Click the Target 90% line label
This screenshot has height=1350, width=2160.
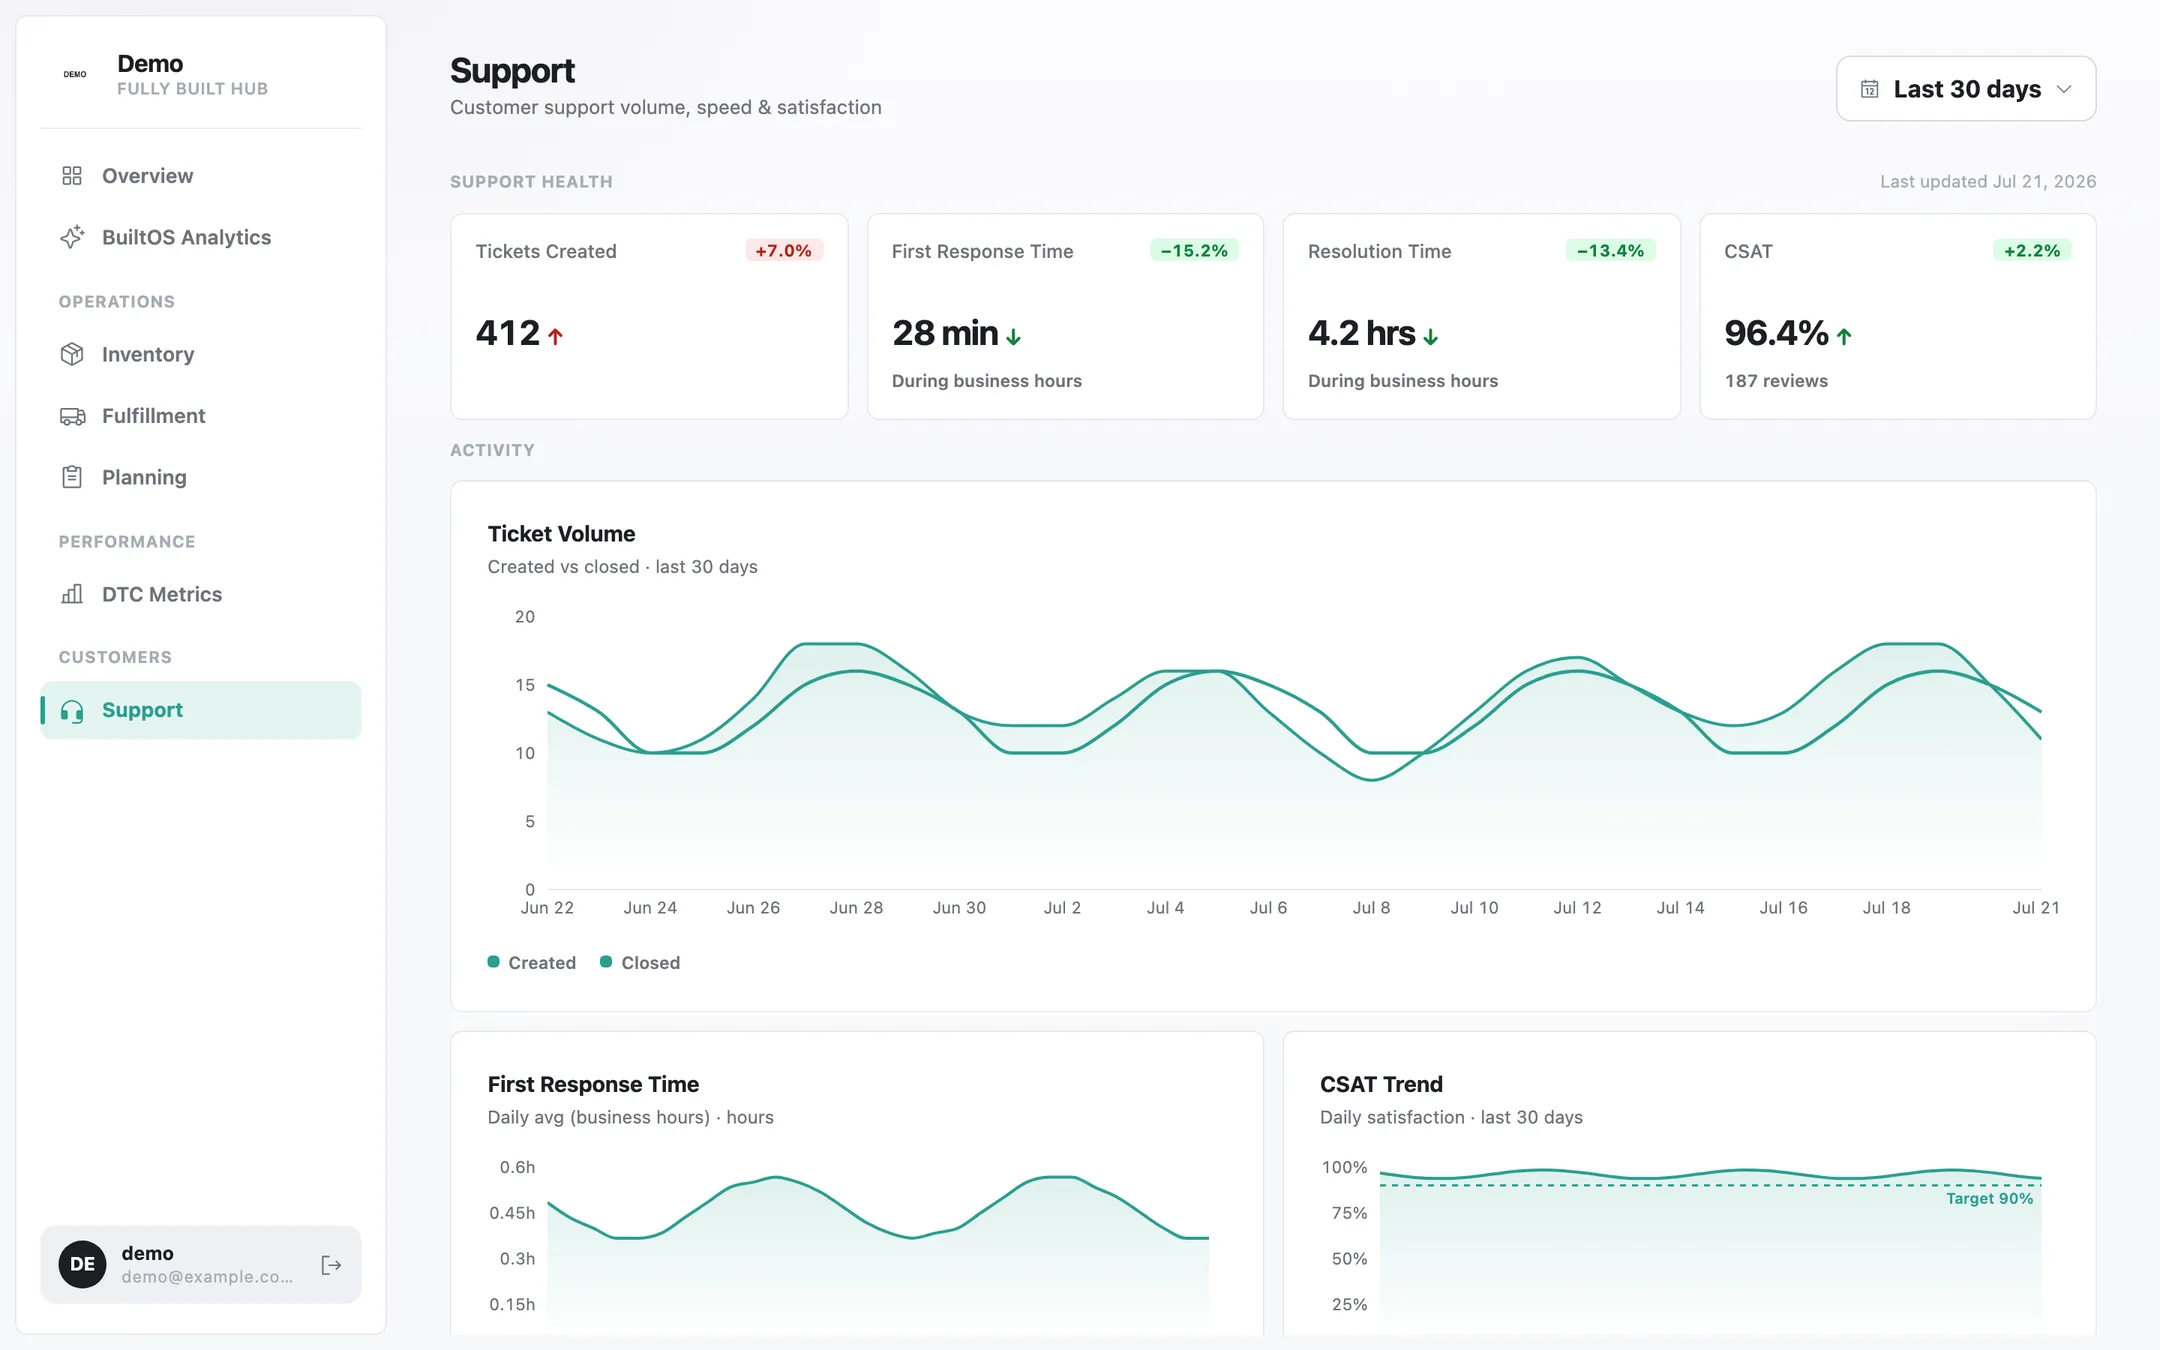(1989, 1199)
